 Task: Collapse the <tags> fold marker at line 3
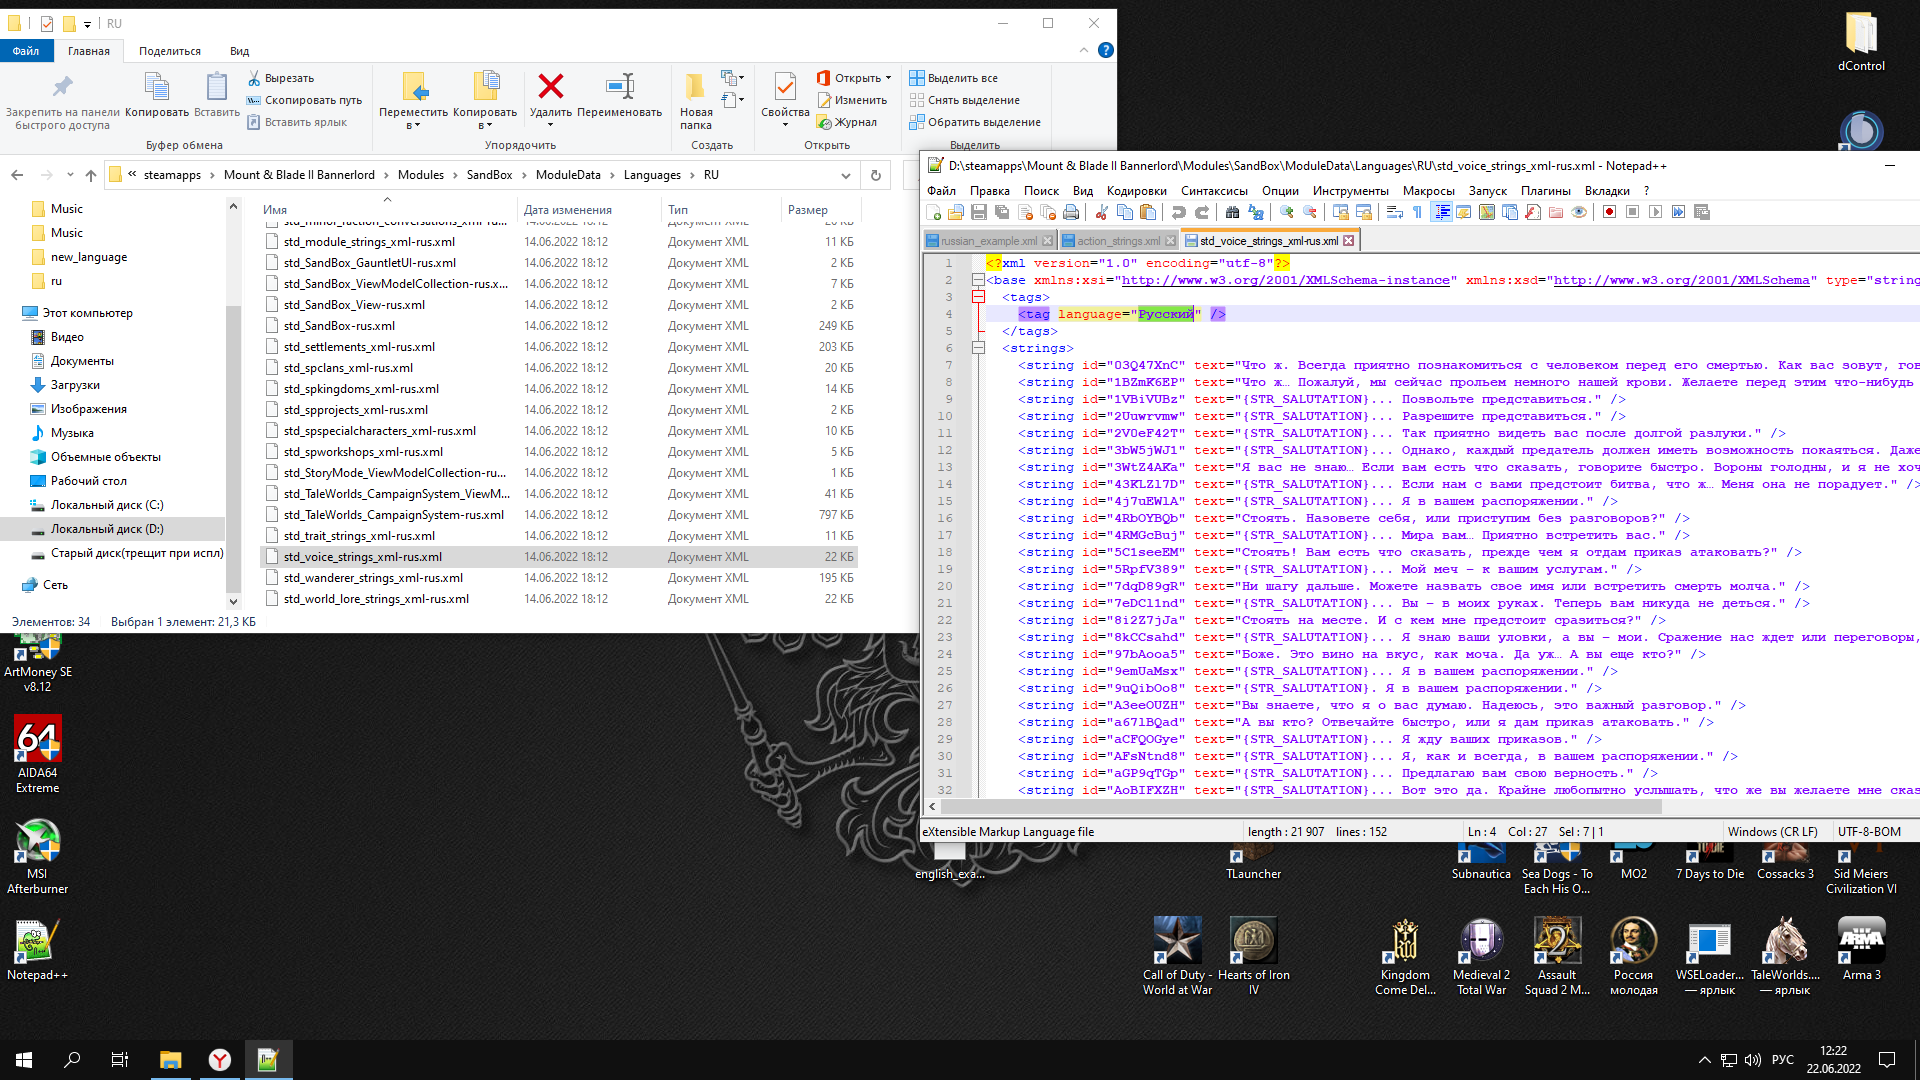coord(978,297)
